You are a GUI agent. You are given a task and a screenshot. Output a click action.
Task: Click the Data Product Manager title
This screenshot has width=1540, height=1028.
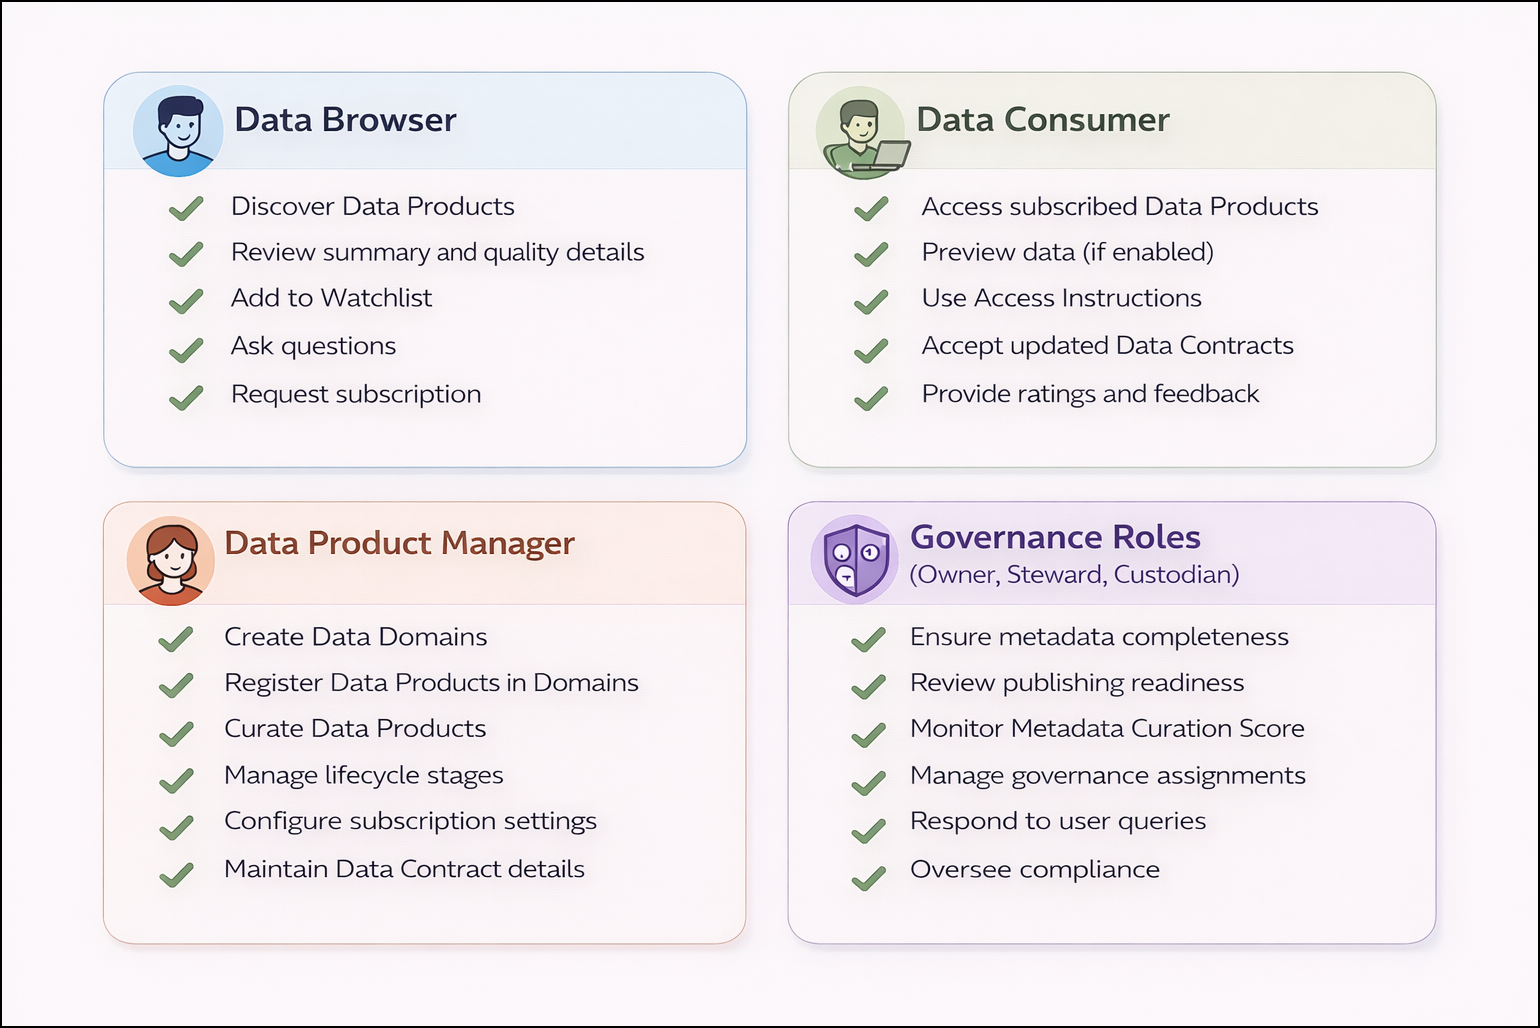coord(399,543)
